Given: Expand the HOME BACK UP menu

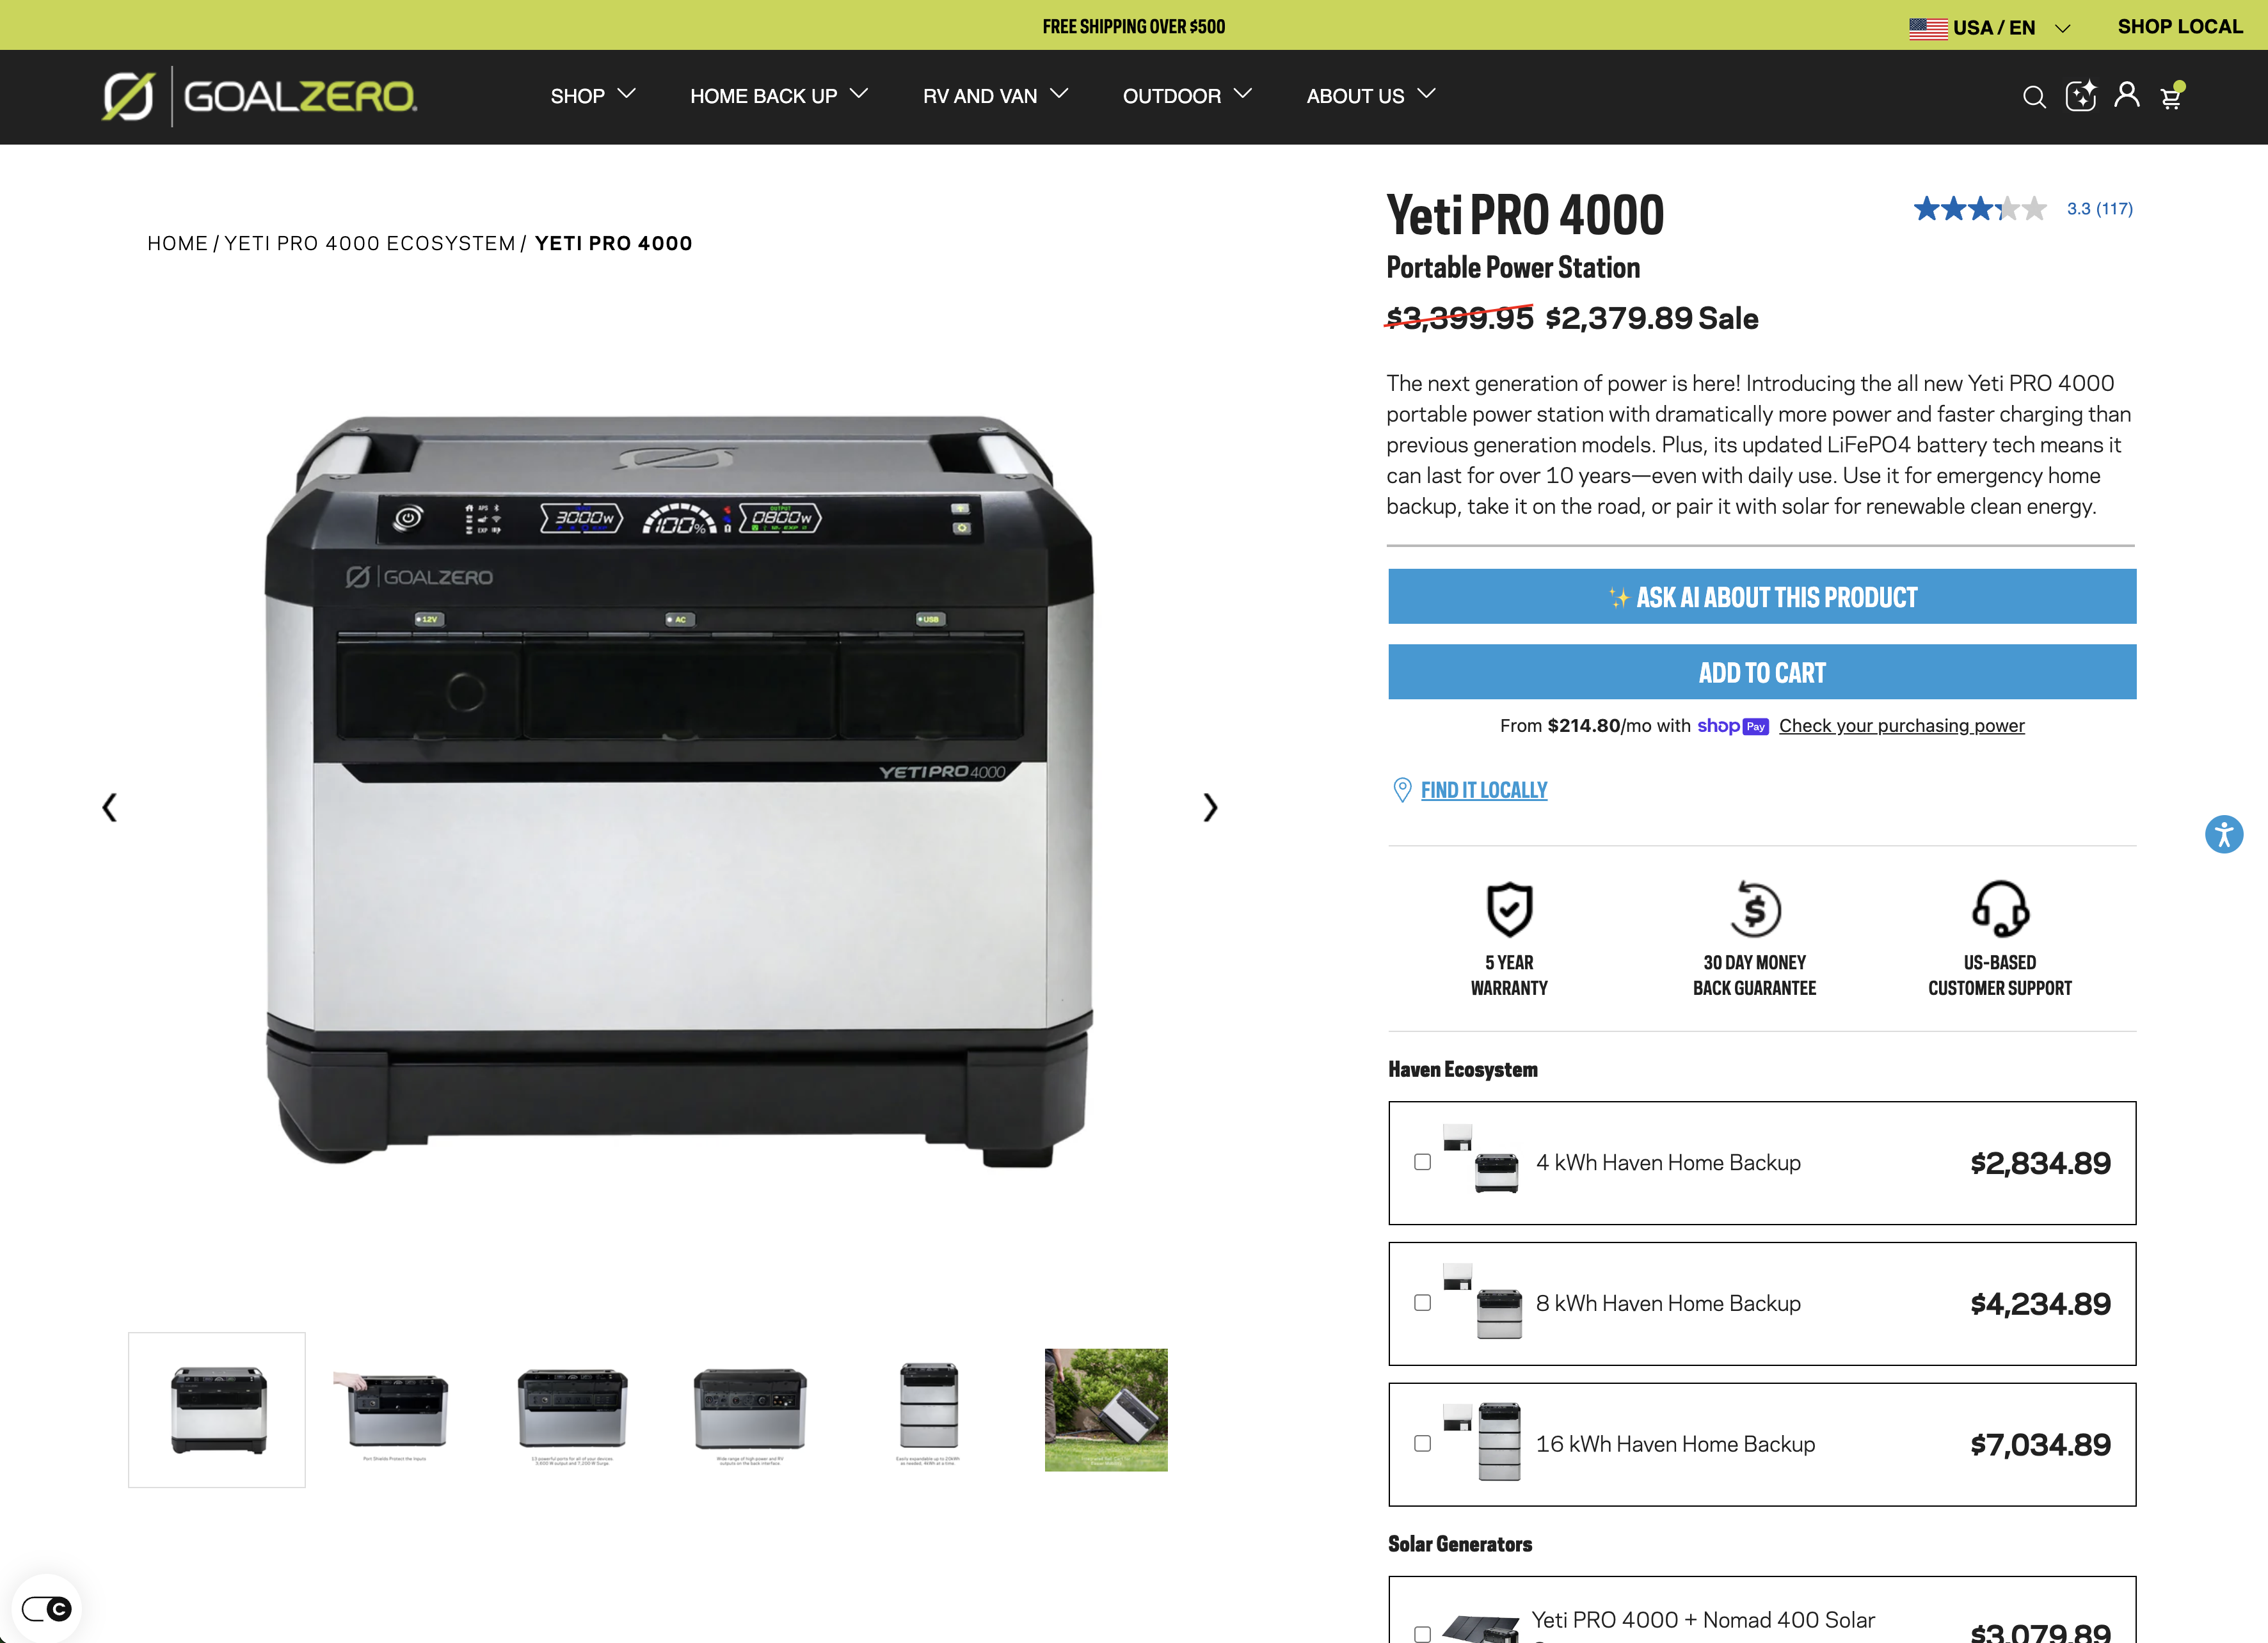Looking at the screenshot, I should pos(779,96).
